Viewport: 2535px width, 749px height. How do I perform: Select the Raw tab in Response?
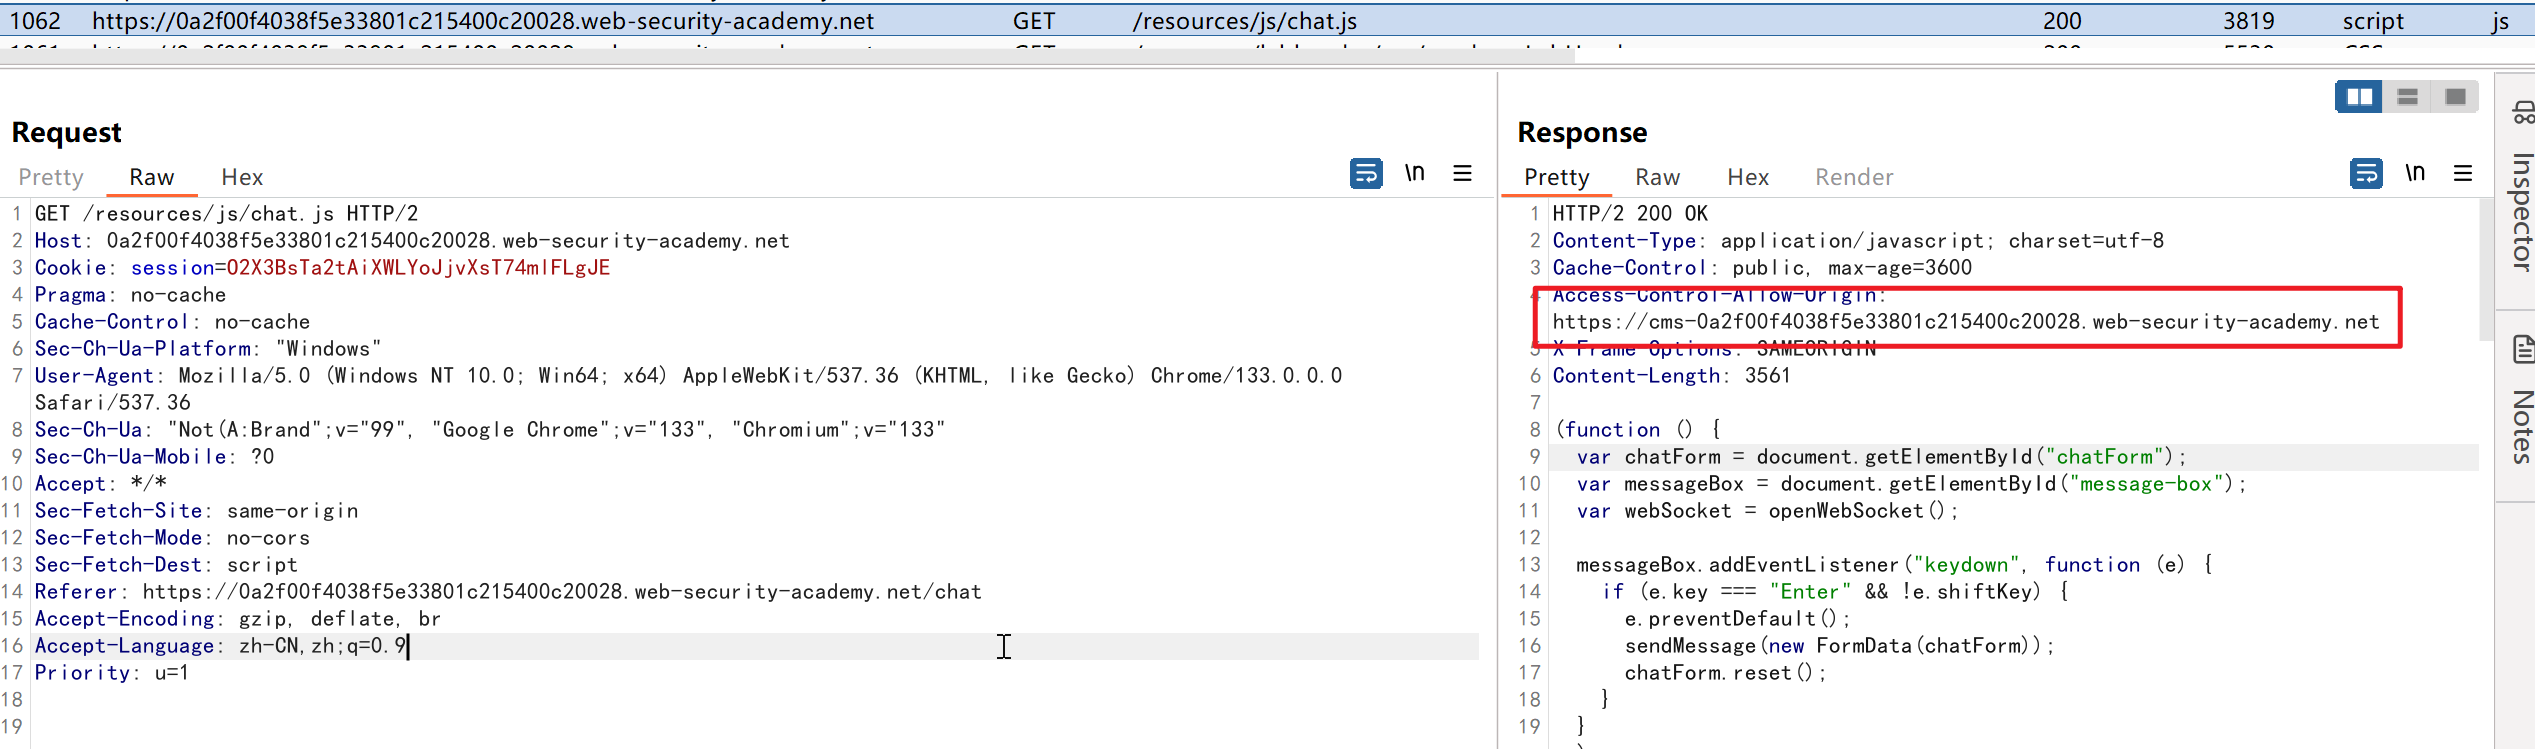pos(1657,177)
